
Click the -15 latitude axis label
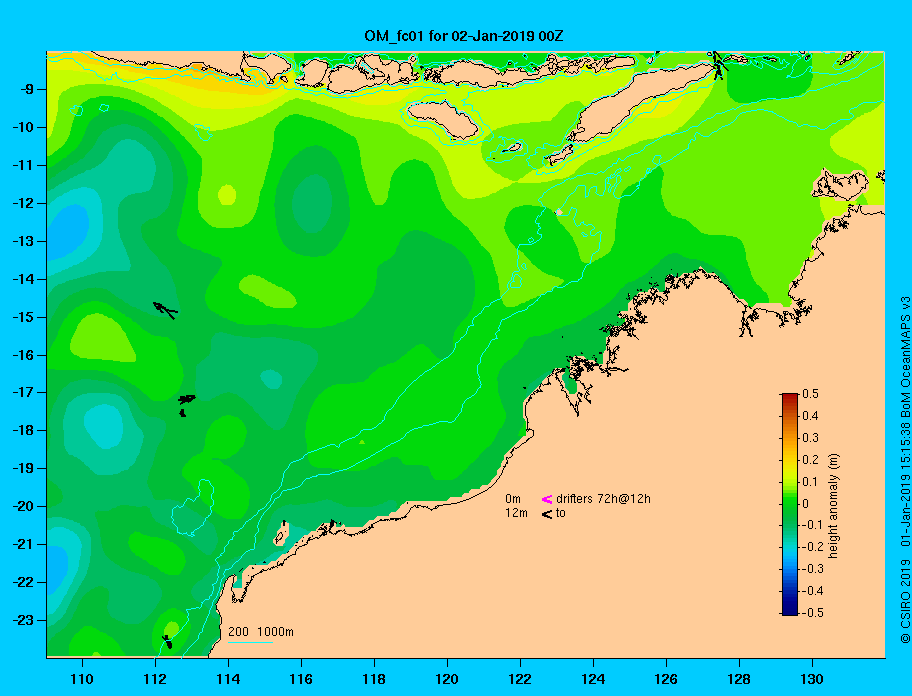[x=23, y=317]
